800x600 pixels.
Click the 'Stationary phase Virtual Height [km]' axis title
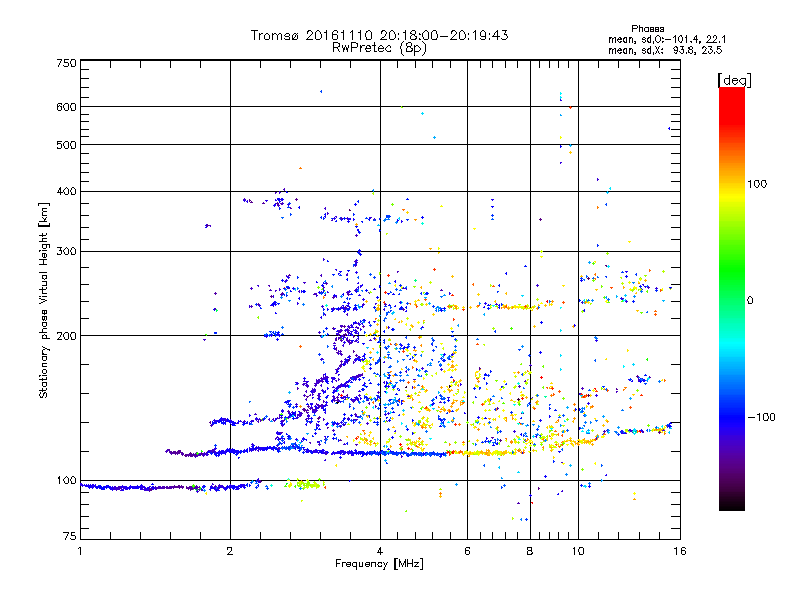coord(44,300)
